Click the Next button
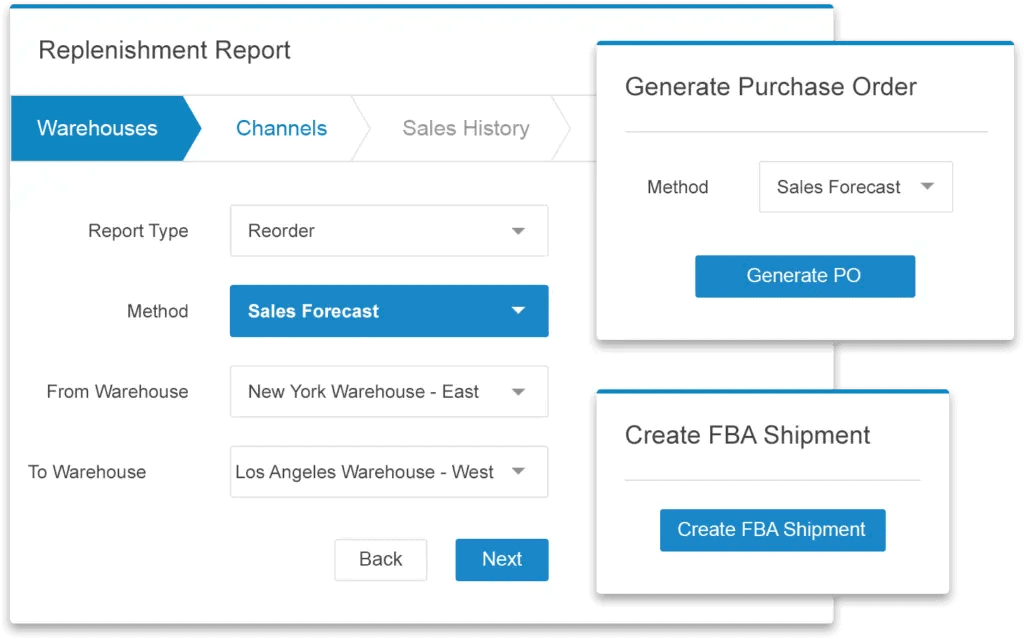Screen dimensions: 1024x639 (x=502, y=559)
